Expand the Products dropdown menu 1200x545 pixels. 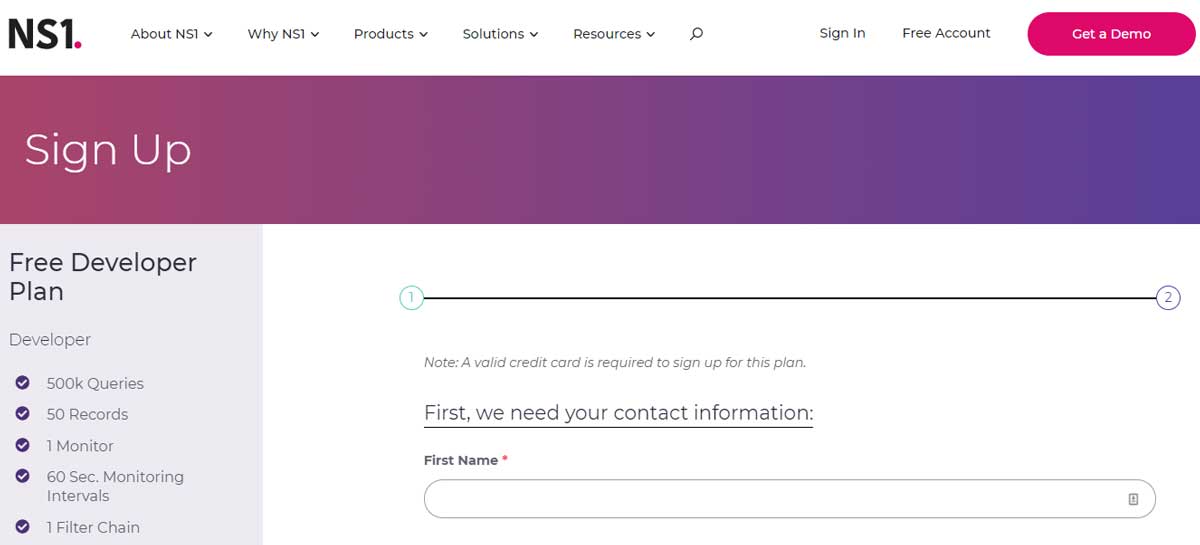point(390,34)
